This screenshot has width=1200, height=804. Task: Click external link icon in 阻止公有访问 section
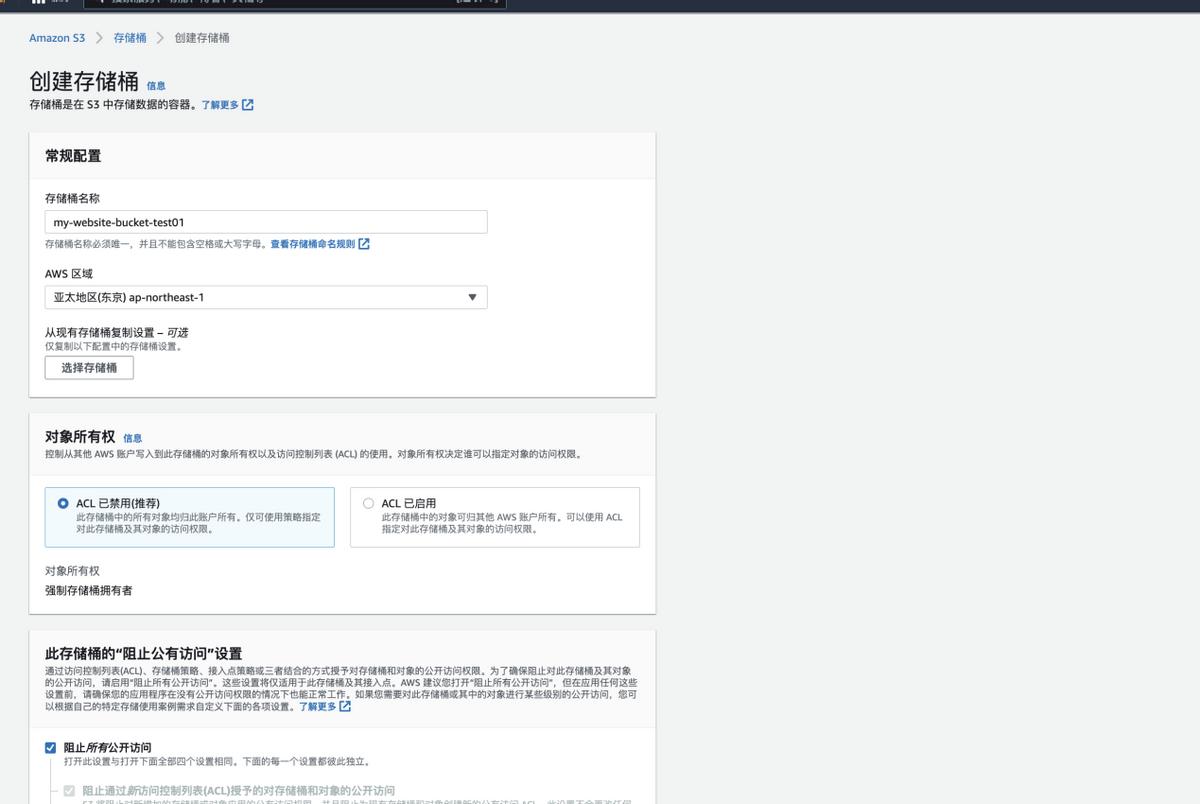[x=343, y=705]
